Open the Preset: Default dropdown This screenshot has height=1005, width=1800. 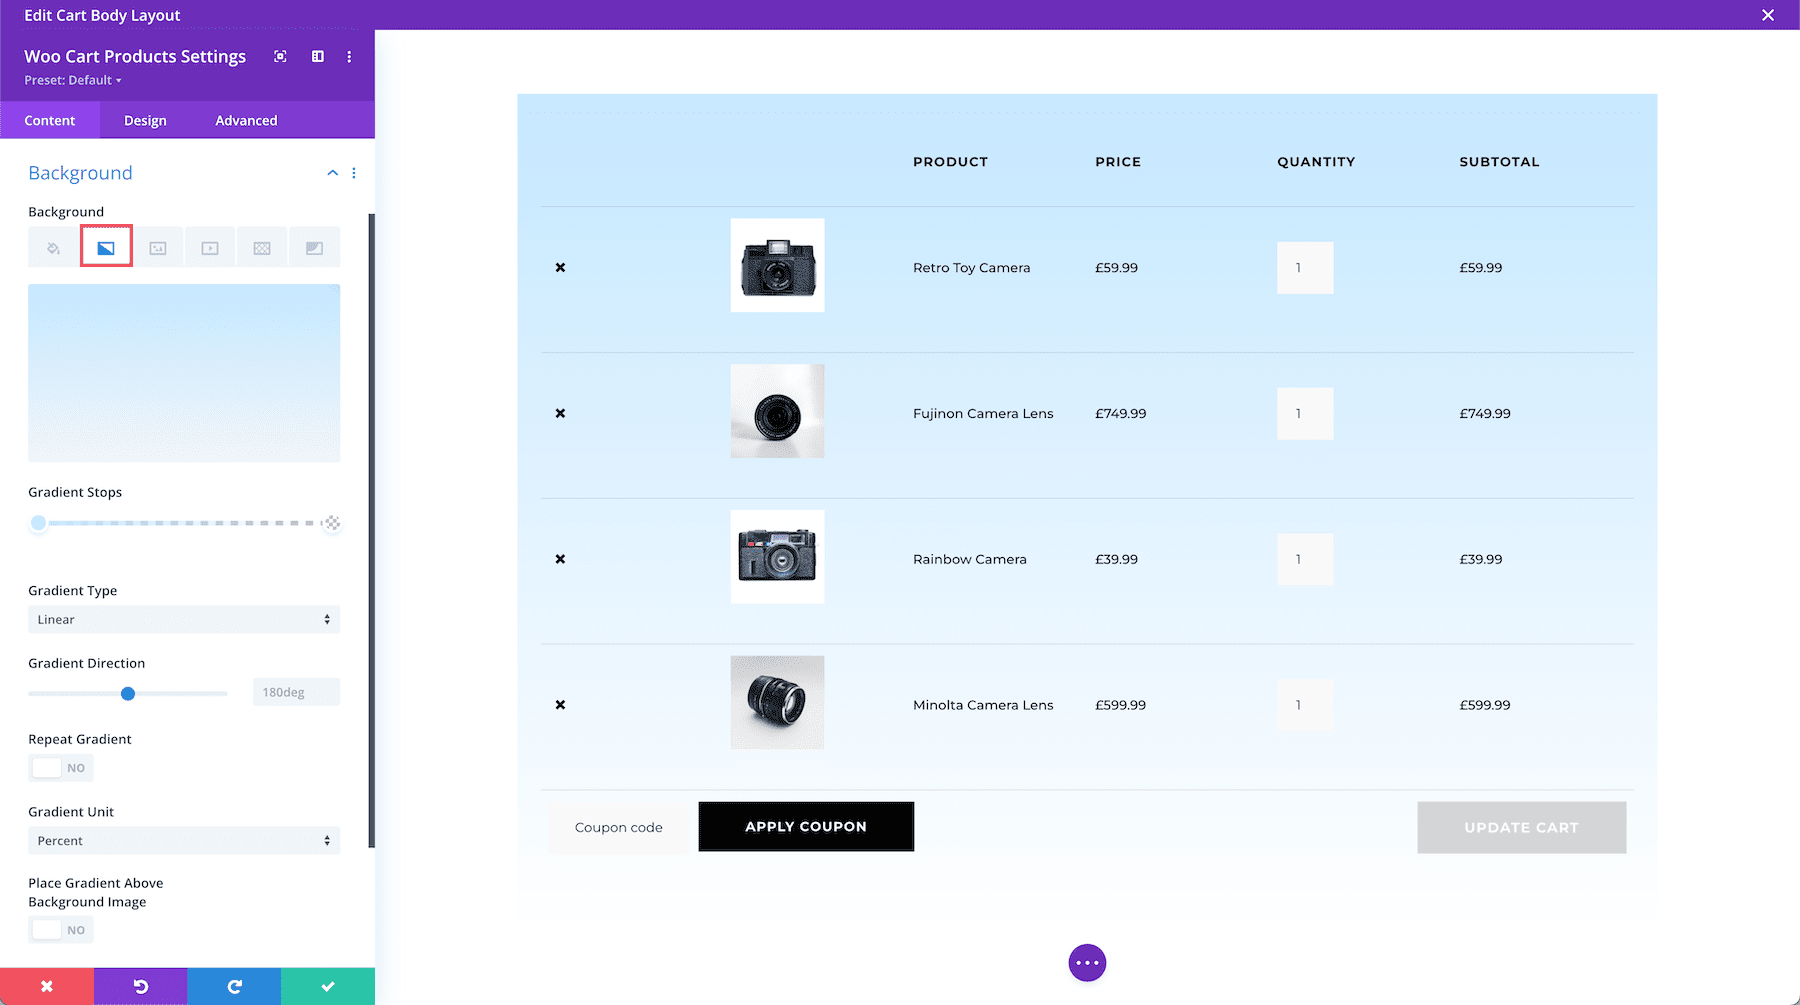(x=72, y=80)
